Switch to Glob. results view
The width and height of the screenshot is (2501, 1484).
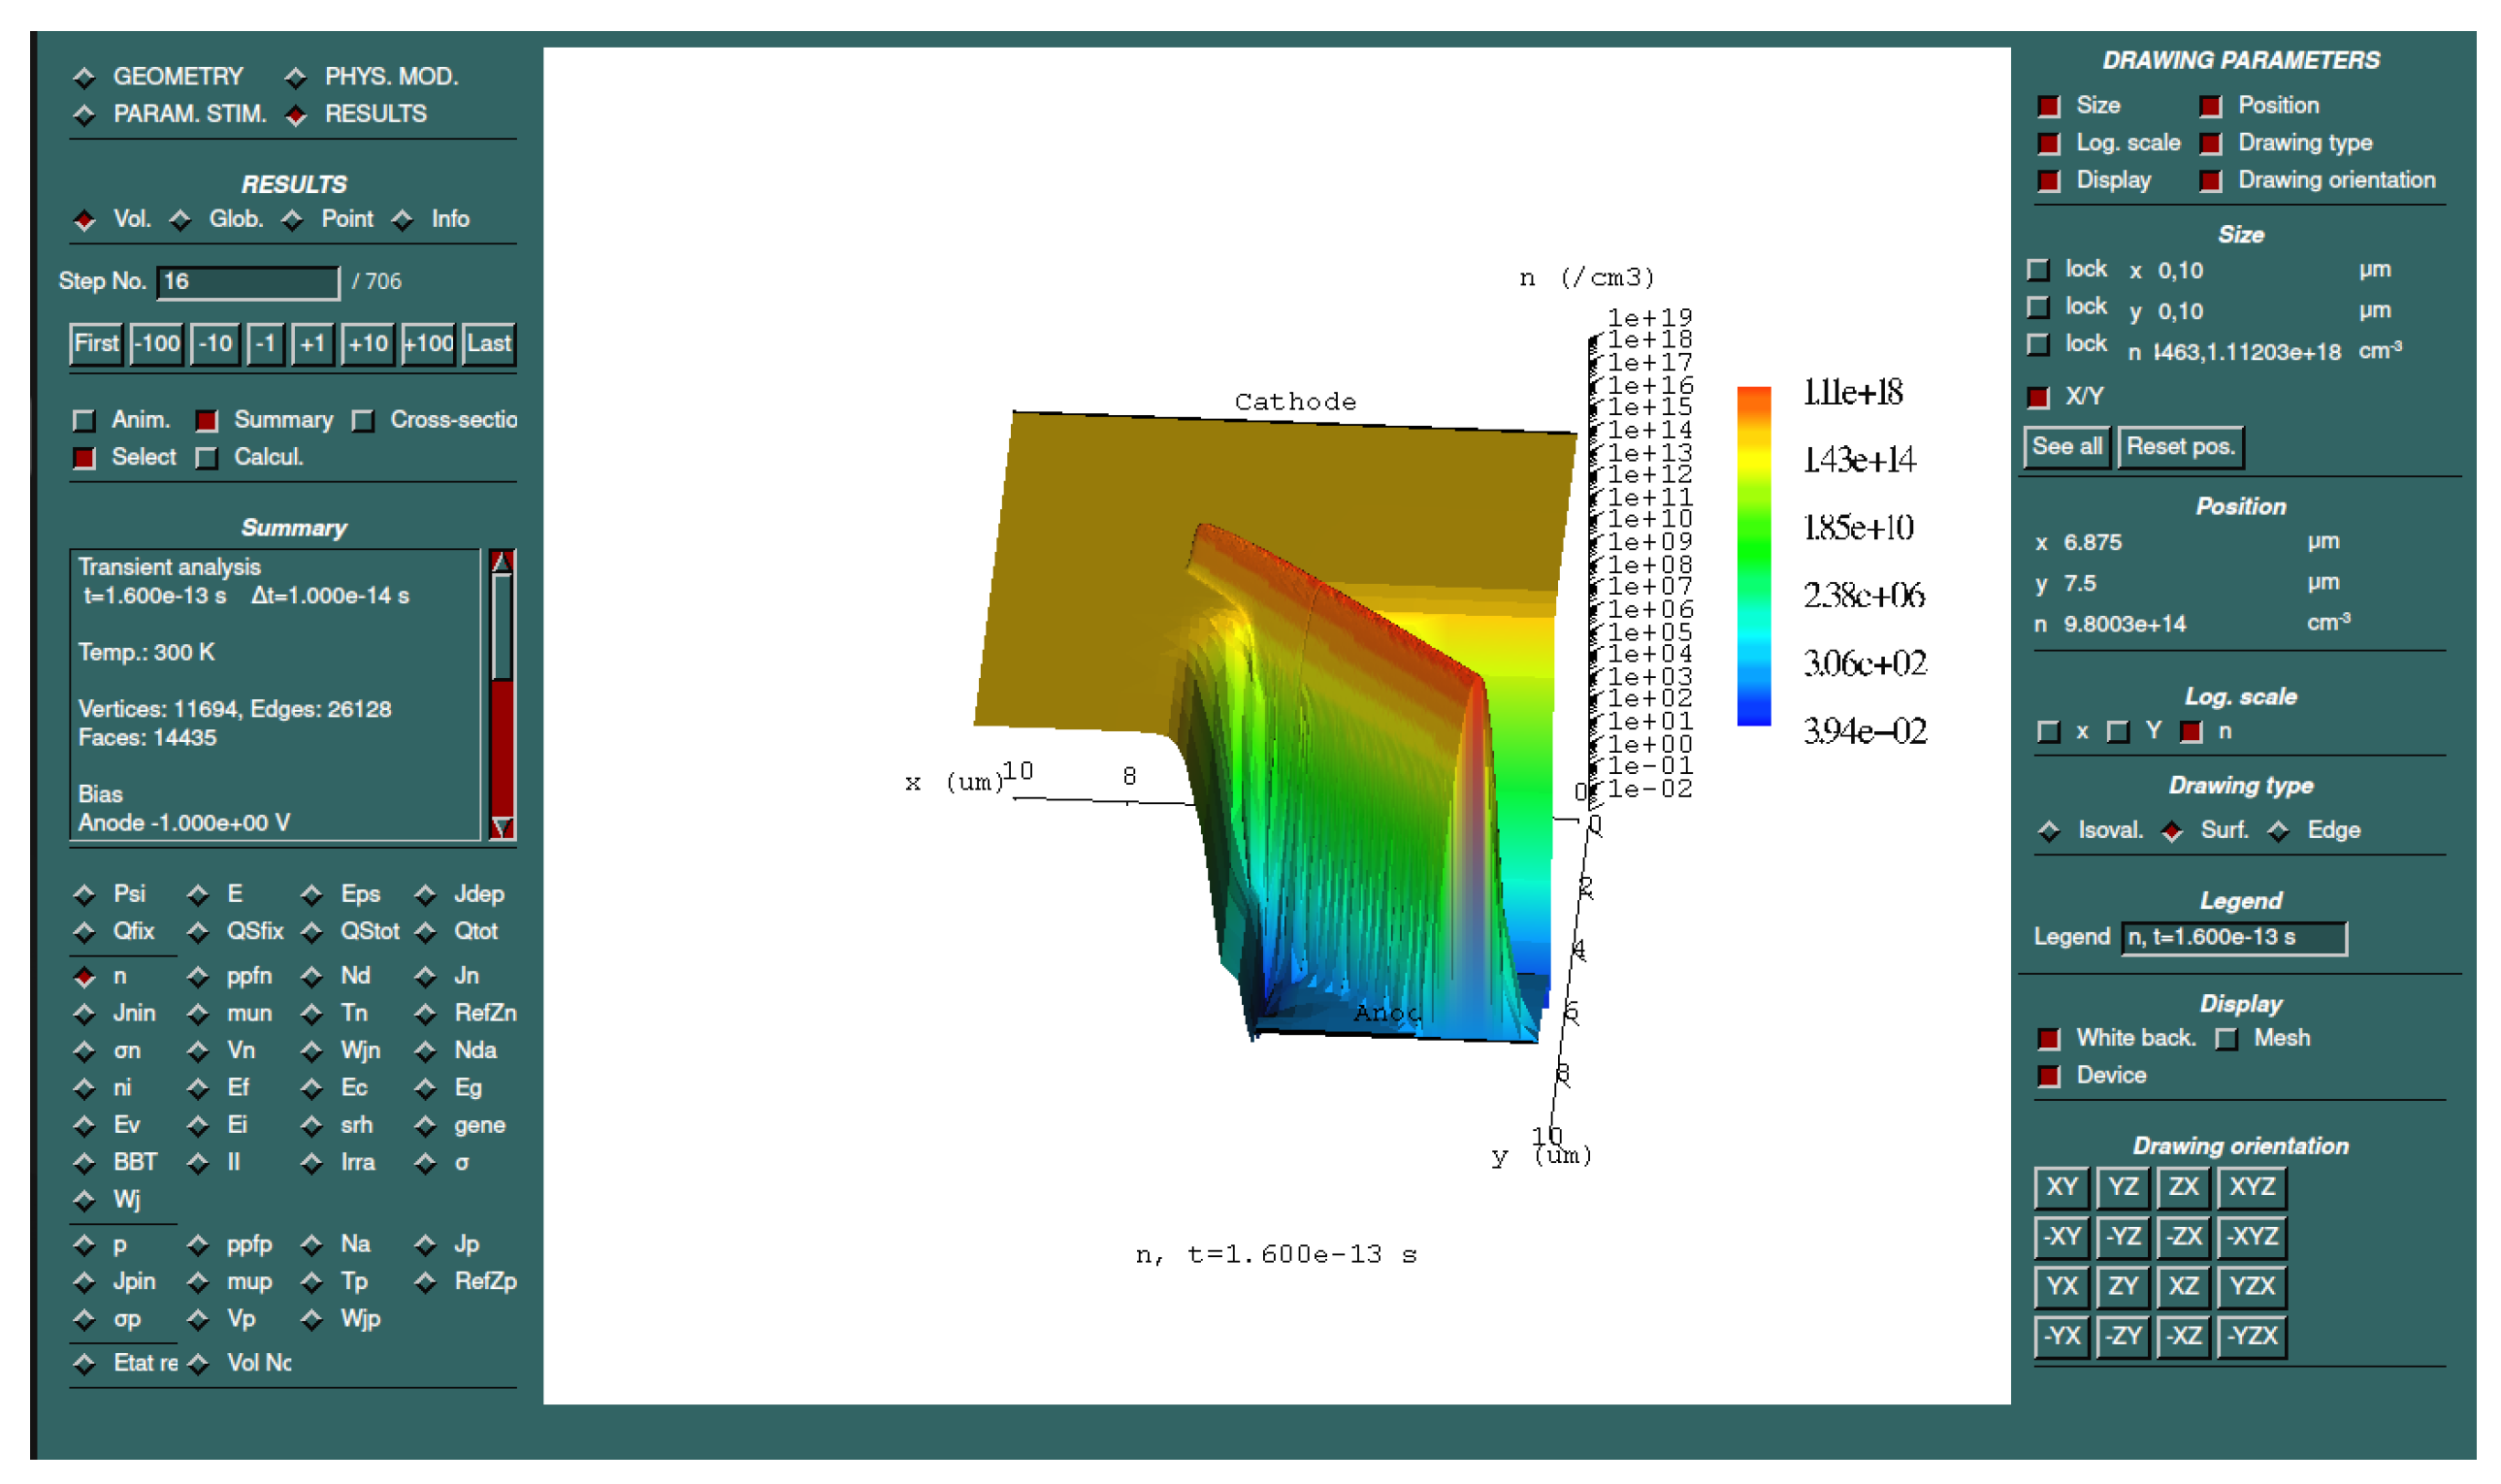pos(181,220)
